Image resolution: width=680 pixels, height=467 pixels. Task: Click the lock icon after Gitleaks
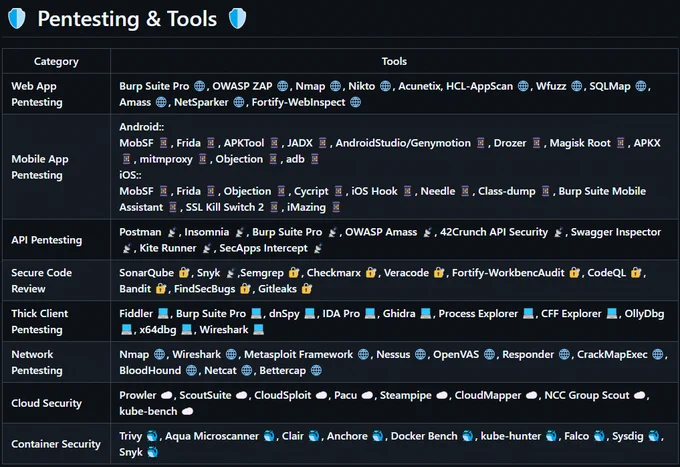click(x=307, y=289)
